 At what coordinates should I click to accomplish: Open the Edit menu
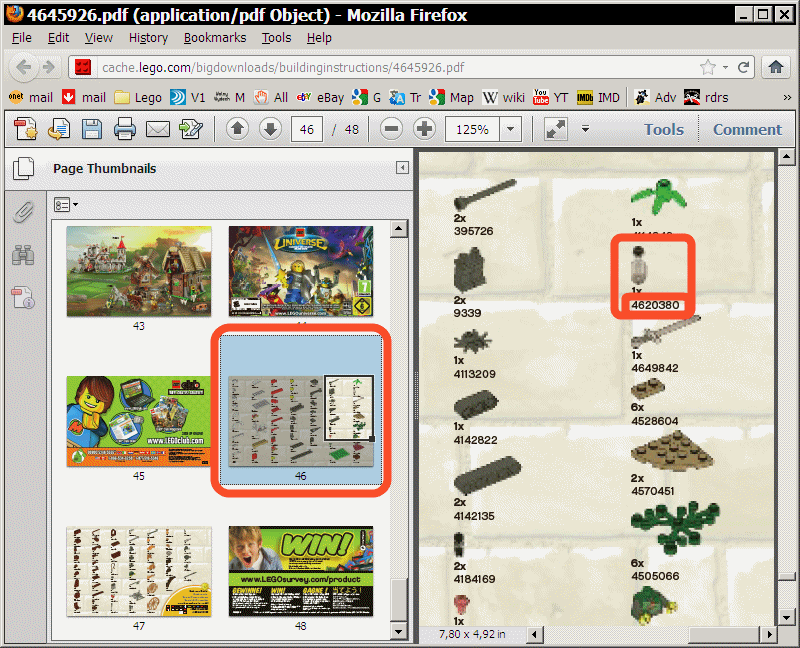(58, 38)
